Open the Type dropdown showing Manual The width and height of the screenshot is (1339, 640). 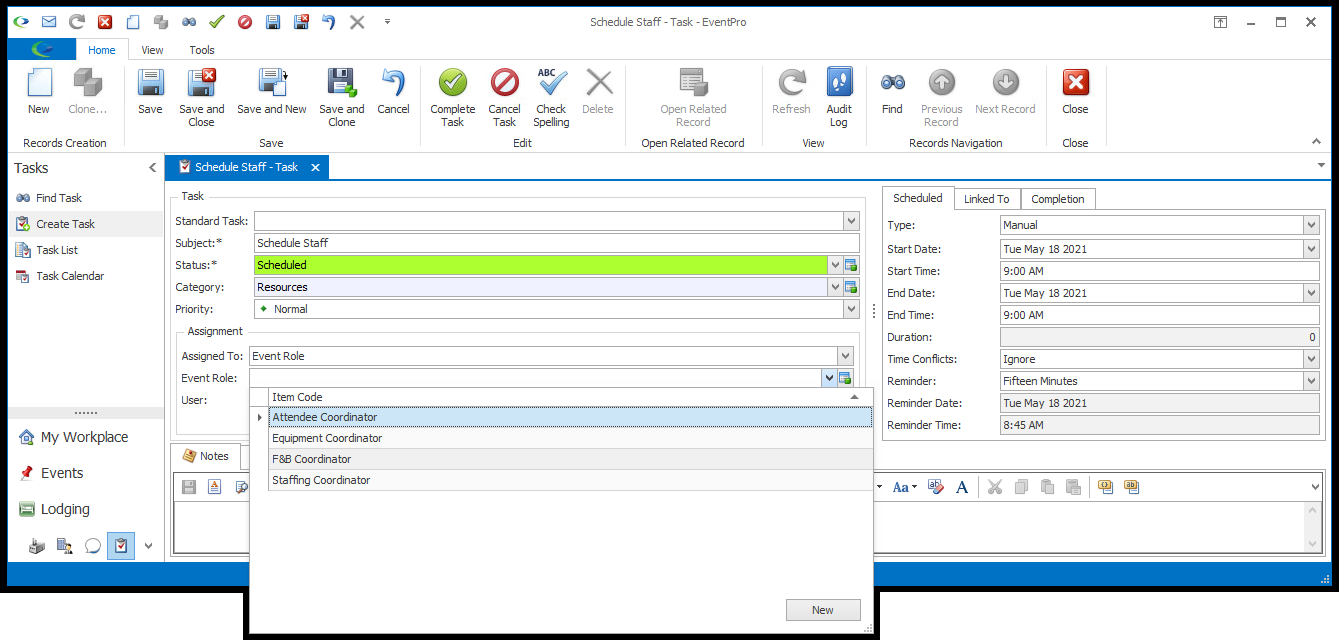point(1311,225)
